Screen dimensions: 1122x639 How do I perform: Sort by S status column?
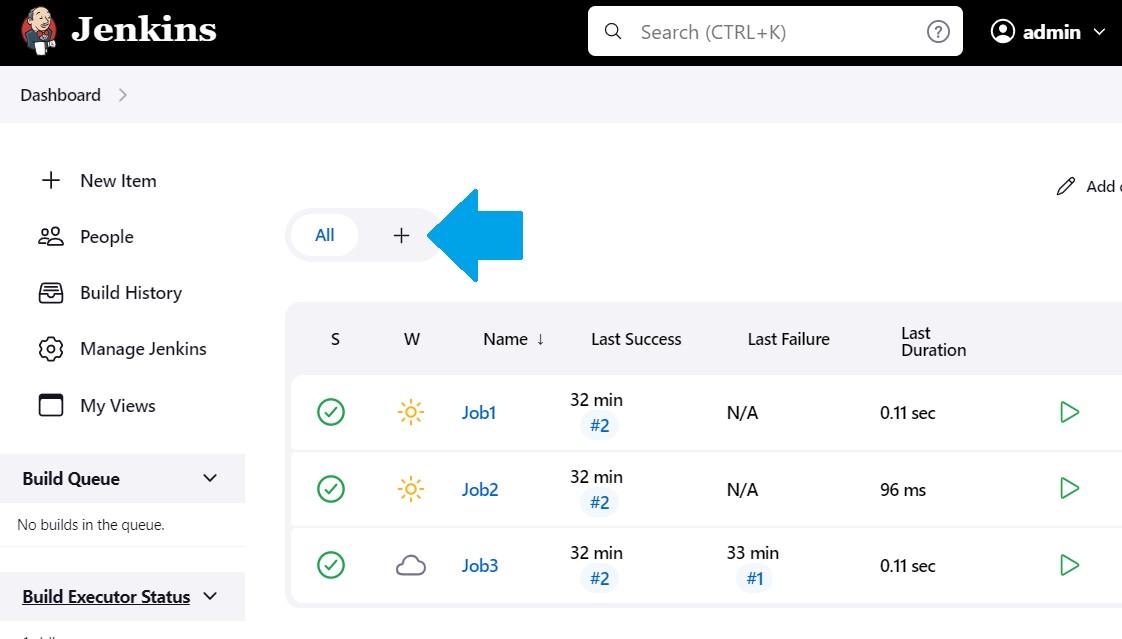(336, 339)
